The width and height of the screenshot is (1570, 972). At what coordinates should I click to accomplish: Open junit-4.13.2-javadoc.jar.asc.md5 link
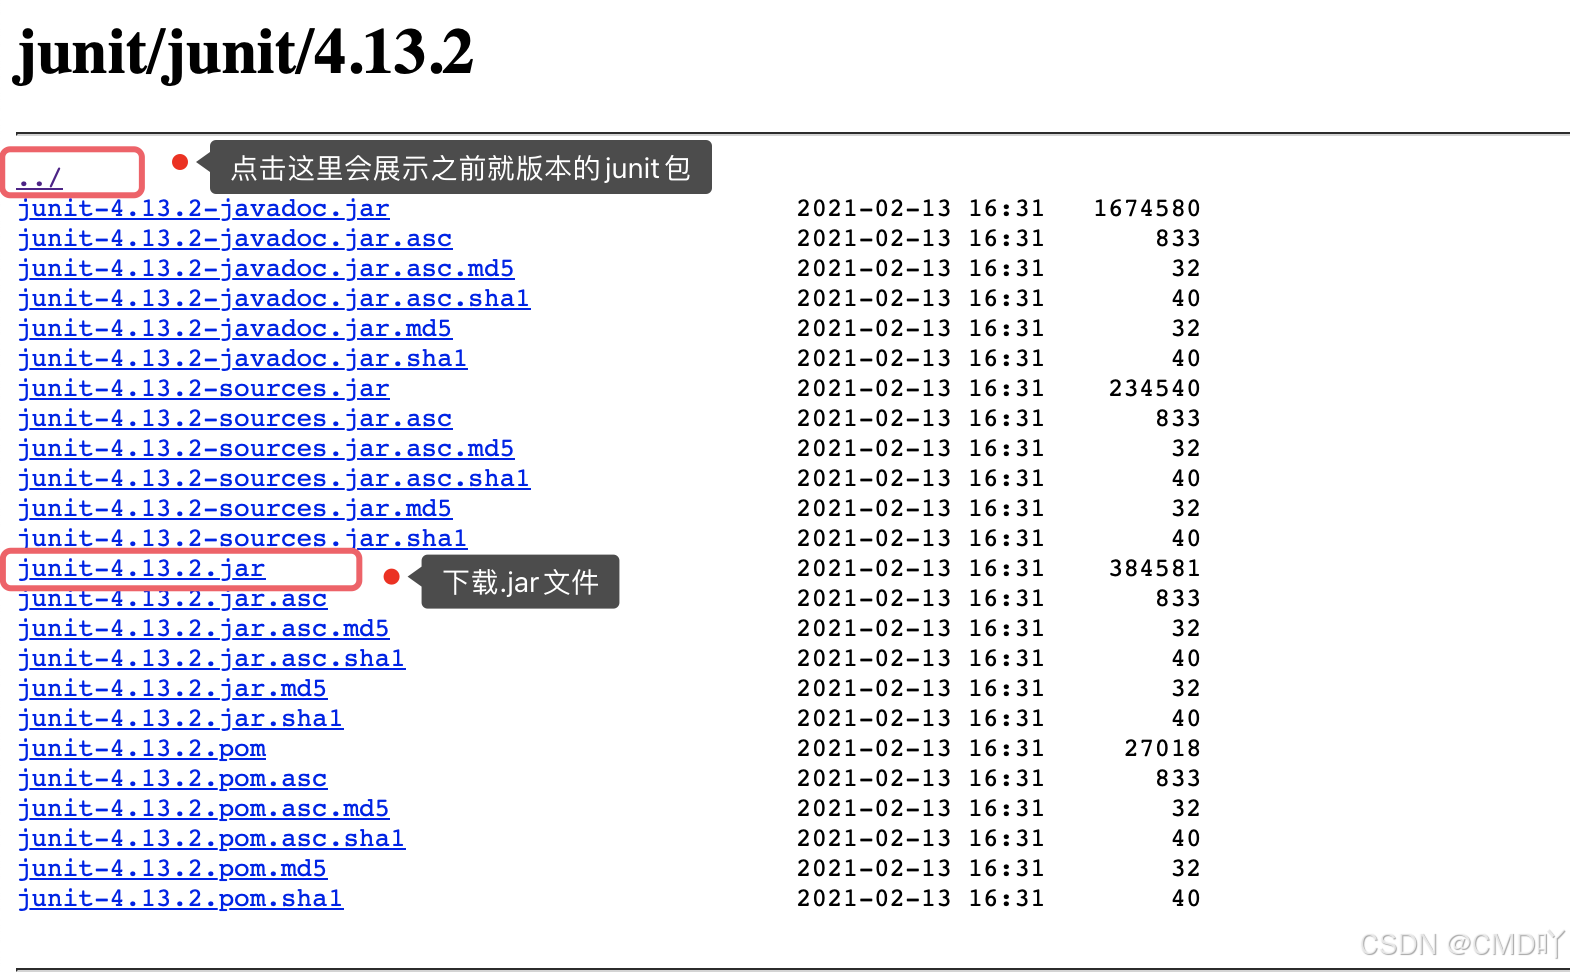click(x=266, y=269)
